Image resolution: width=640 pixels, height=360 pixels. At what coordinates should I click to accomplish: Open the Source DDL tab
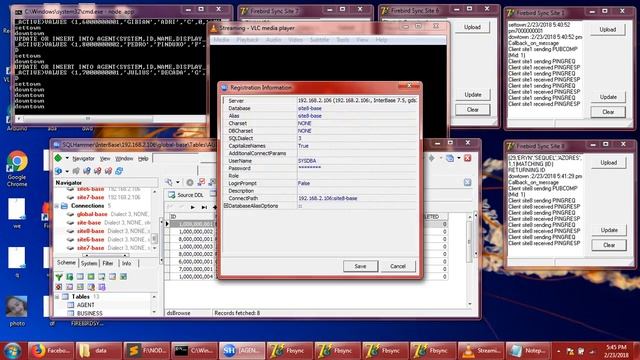pos(186,195)
